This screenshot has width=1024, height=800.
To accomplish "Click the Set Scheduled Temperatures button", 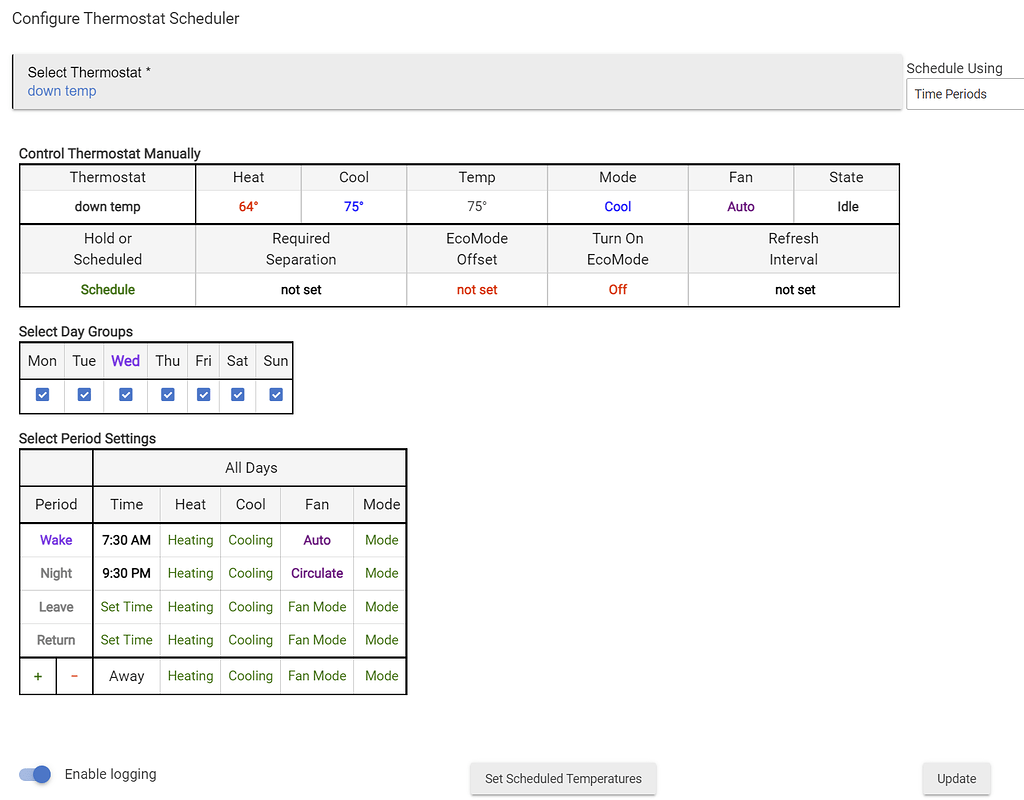I will pos(563,778).
